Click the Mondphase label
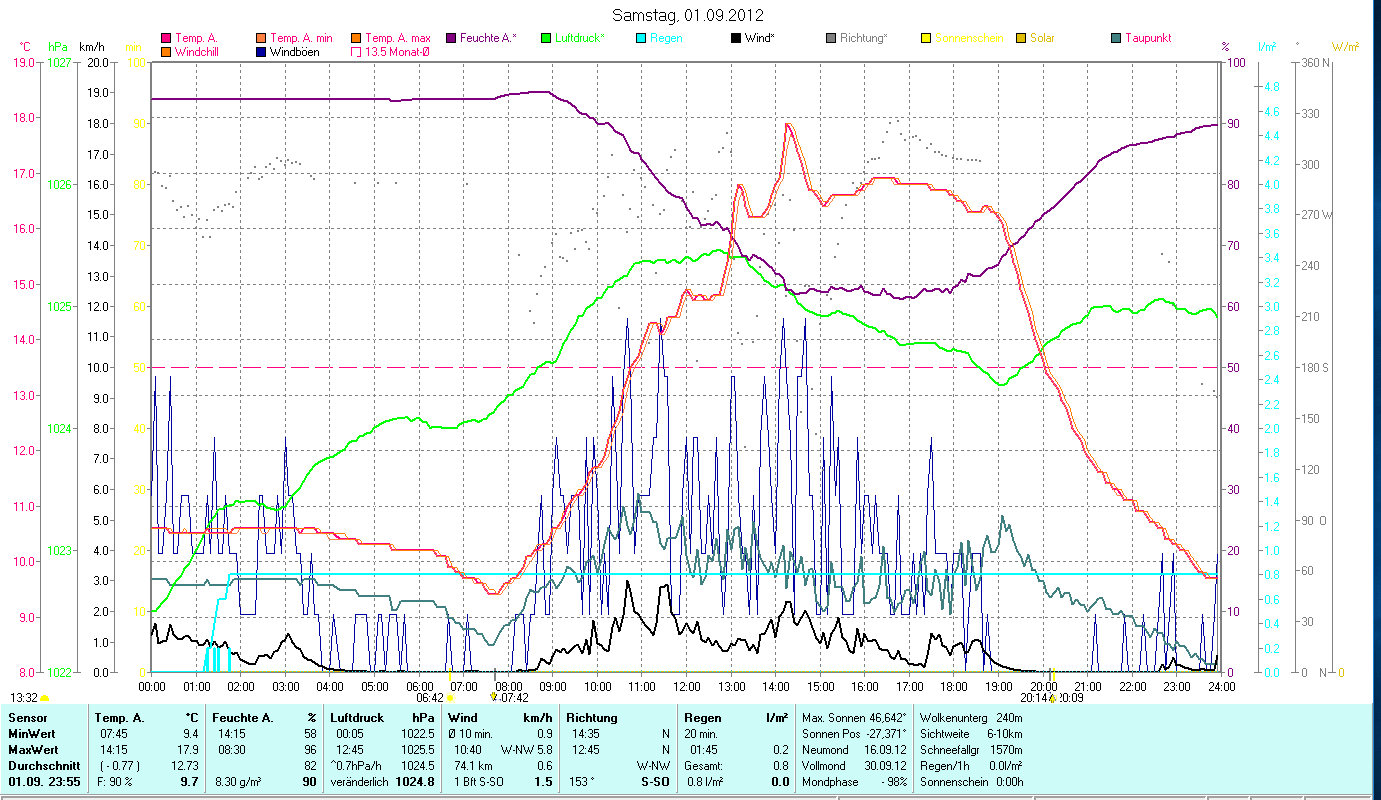The height and width of the screenshot is (800, 1381). point(829,782)
